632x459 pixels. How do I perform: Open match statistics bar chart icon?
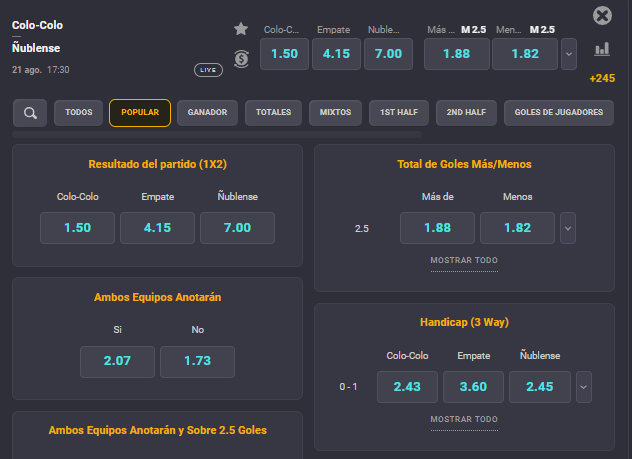click(x=602, y=49)
